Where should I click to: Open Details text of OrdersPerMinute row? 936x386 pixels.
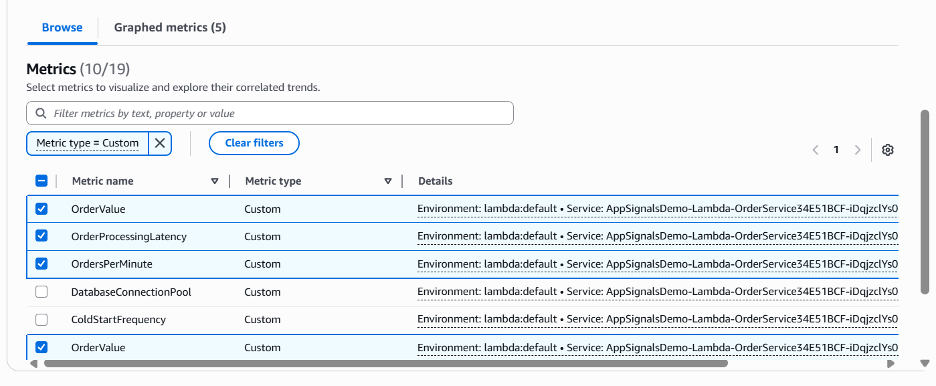coord(658,264)
